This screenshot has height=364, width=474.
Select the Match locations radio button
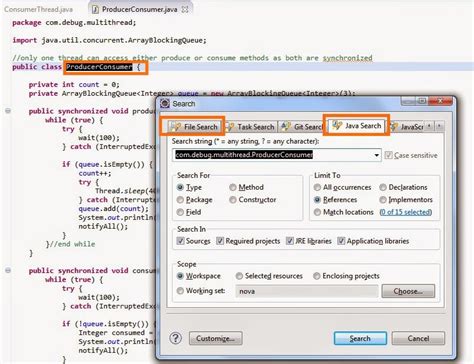(x=317, y=212)
